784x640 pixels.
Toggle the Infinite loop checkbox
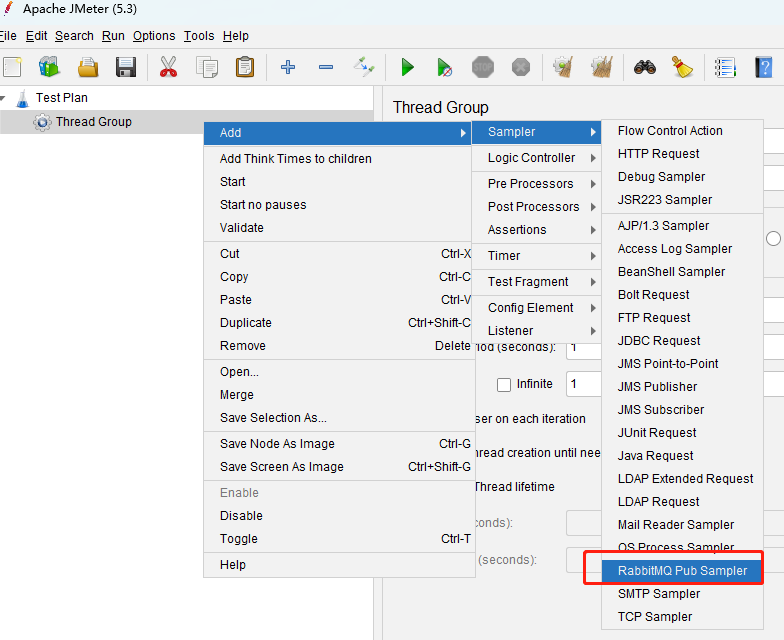[x=504, y=384]
